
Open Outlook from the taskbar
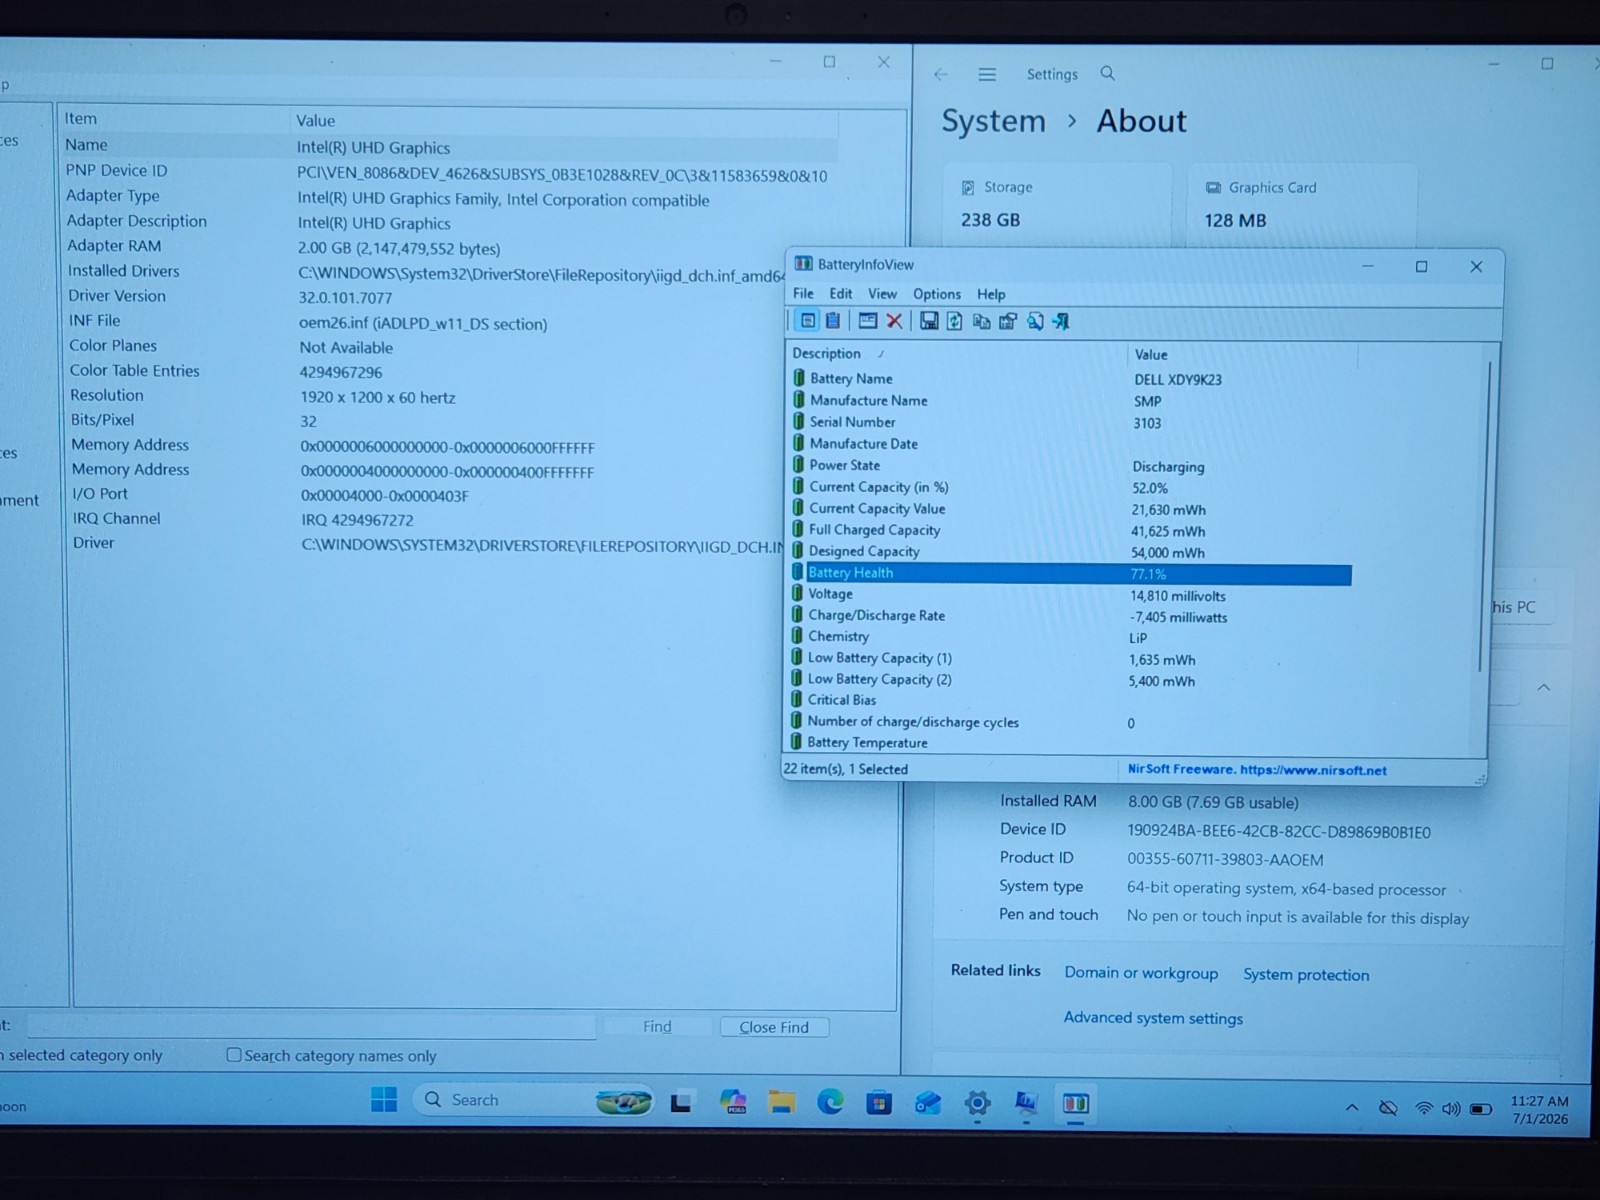(928, 1103)
